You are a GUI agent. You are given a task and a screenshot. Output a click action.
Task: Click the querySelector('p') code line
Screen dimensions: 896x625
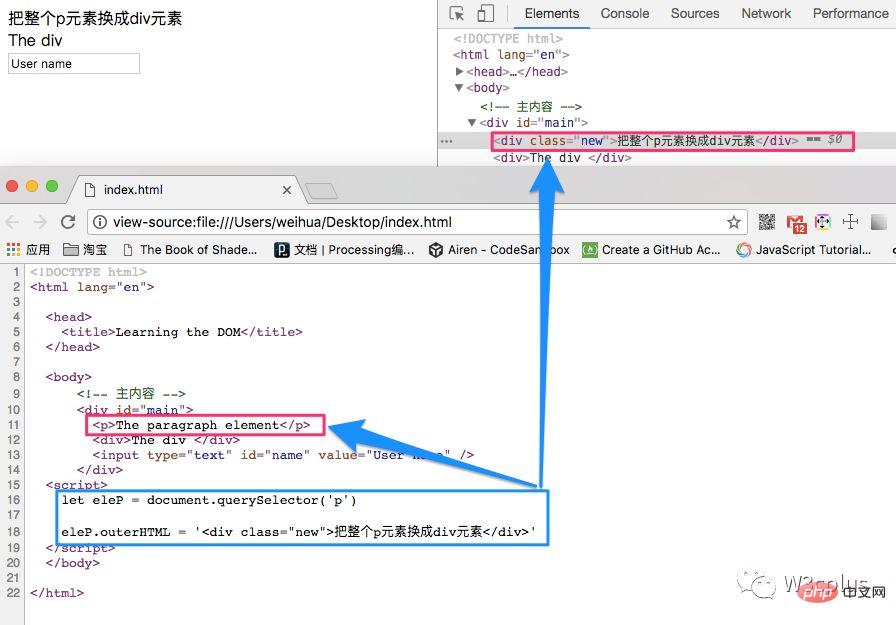point(209,500)
